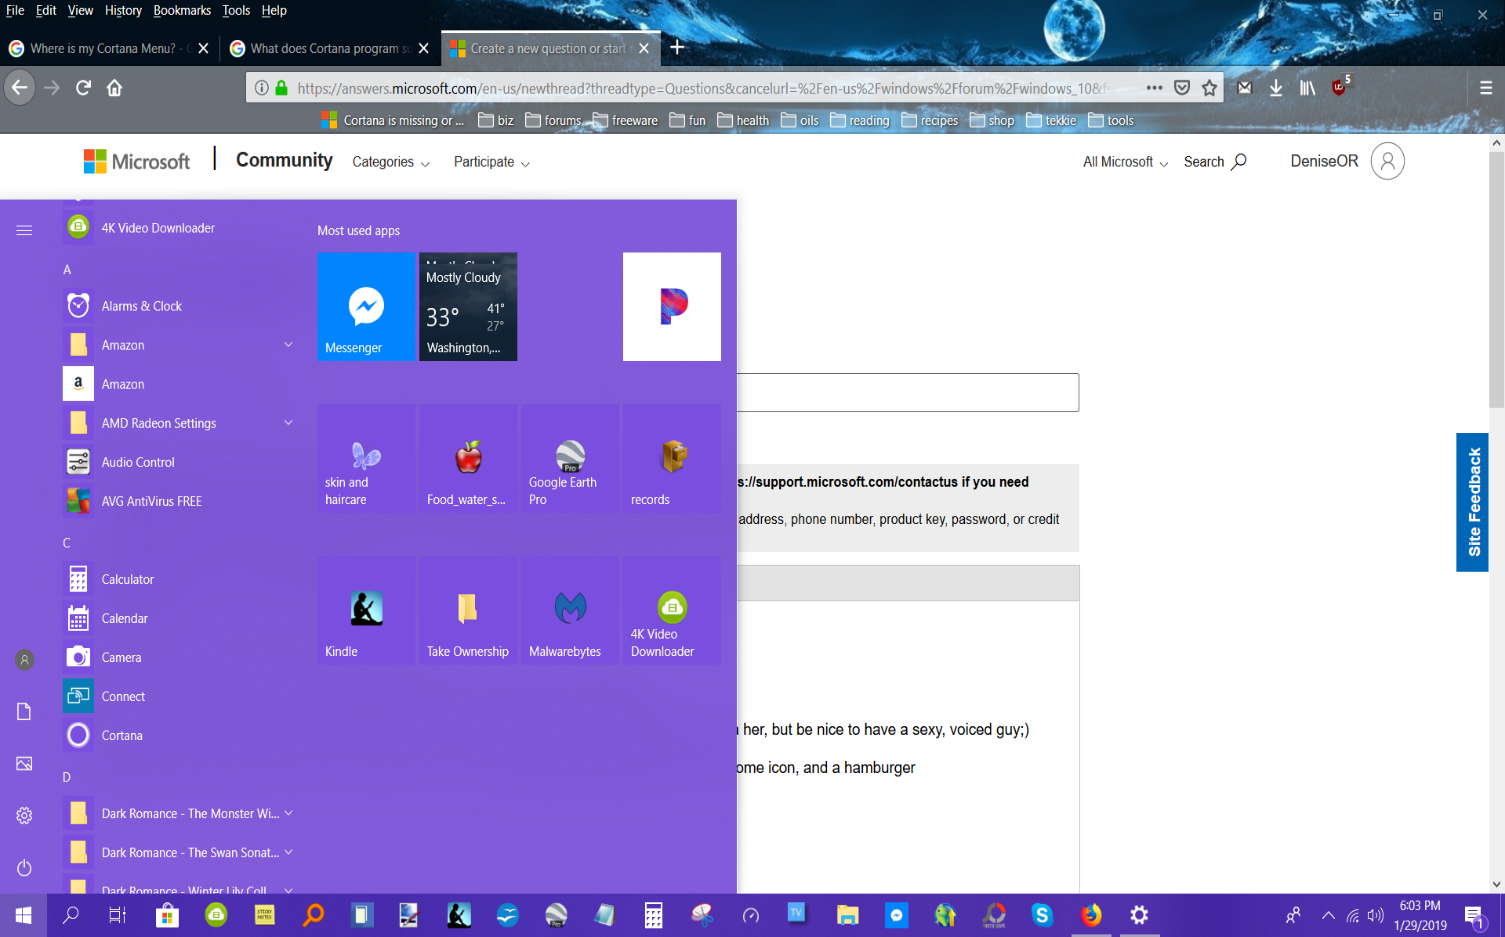Image resolution: width=1505 pixels, height=937 pixels.
Task: Click the user account icon in Start sidebar
Action: pyautogui.click(x=24, y=659)
